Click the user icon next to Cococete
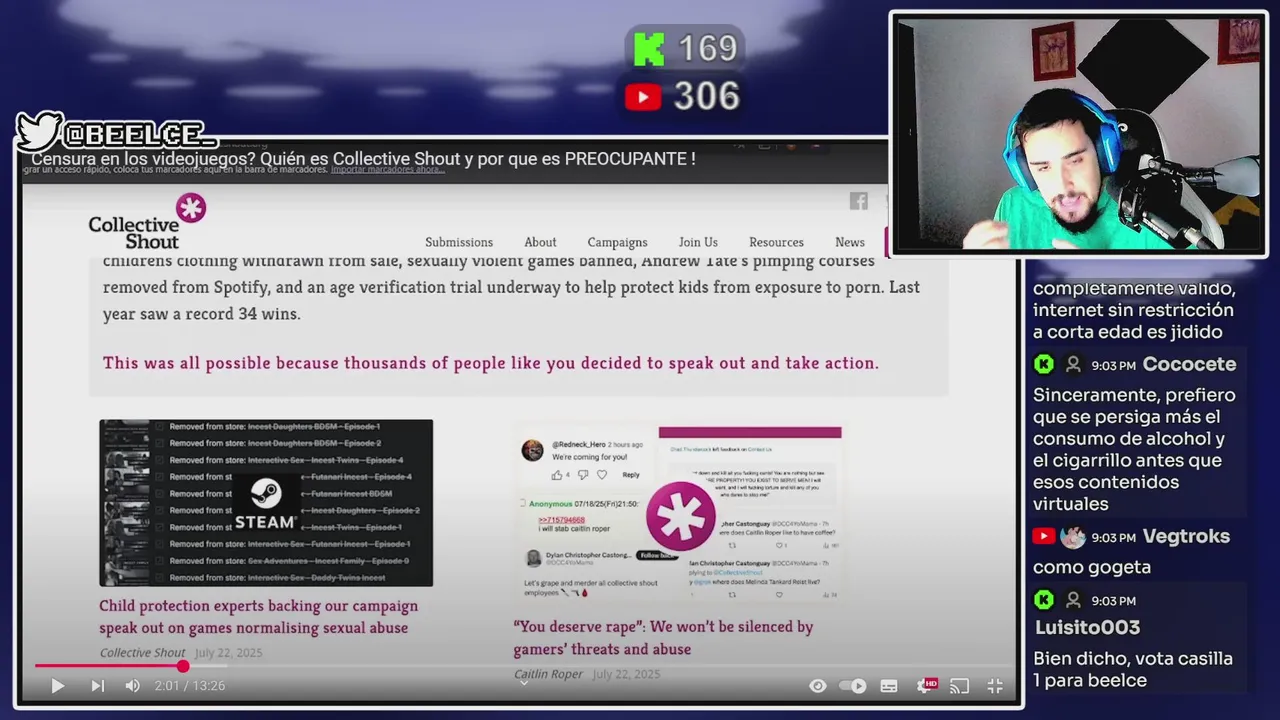1280x720 pixels. (1073, 364)
